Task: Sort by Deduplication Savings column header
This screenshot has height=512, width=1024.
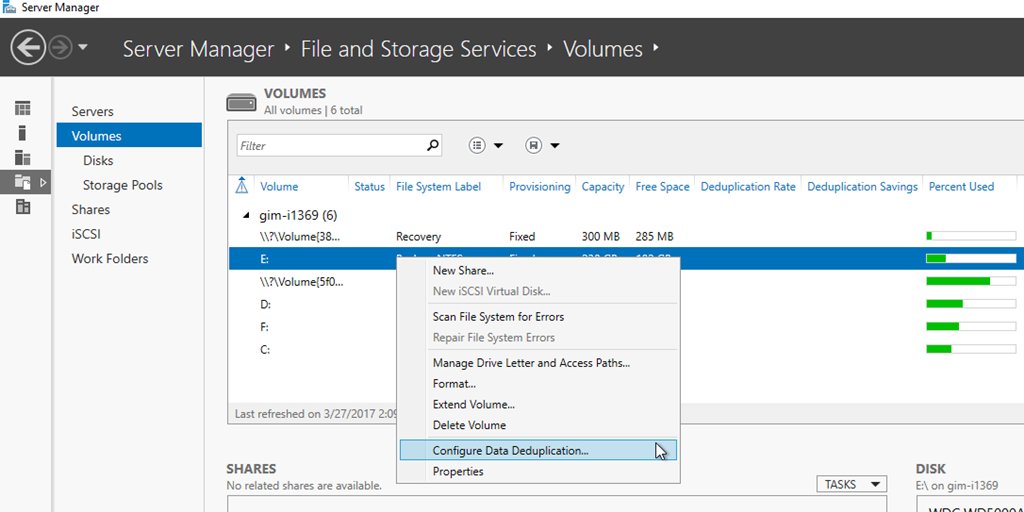Action: click(x=863, y=187)
